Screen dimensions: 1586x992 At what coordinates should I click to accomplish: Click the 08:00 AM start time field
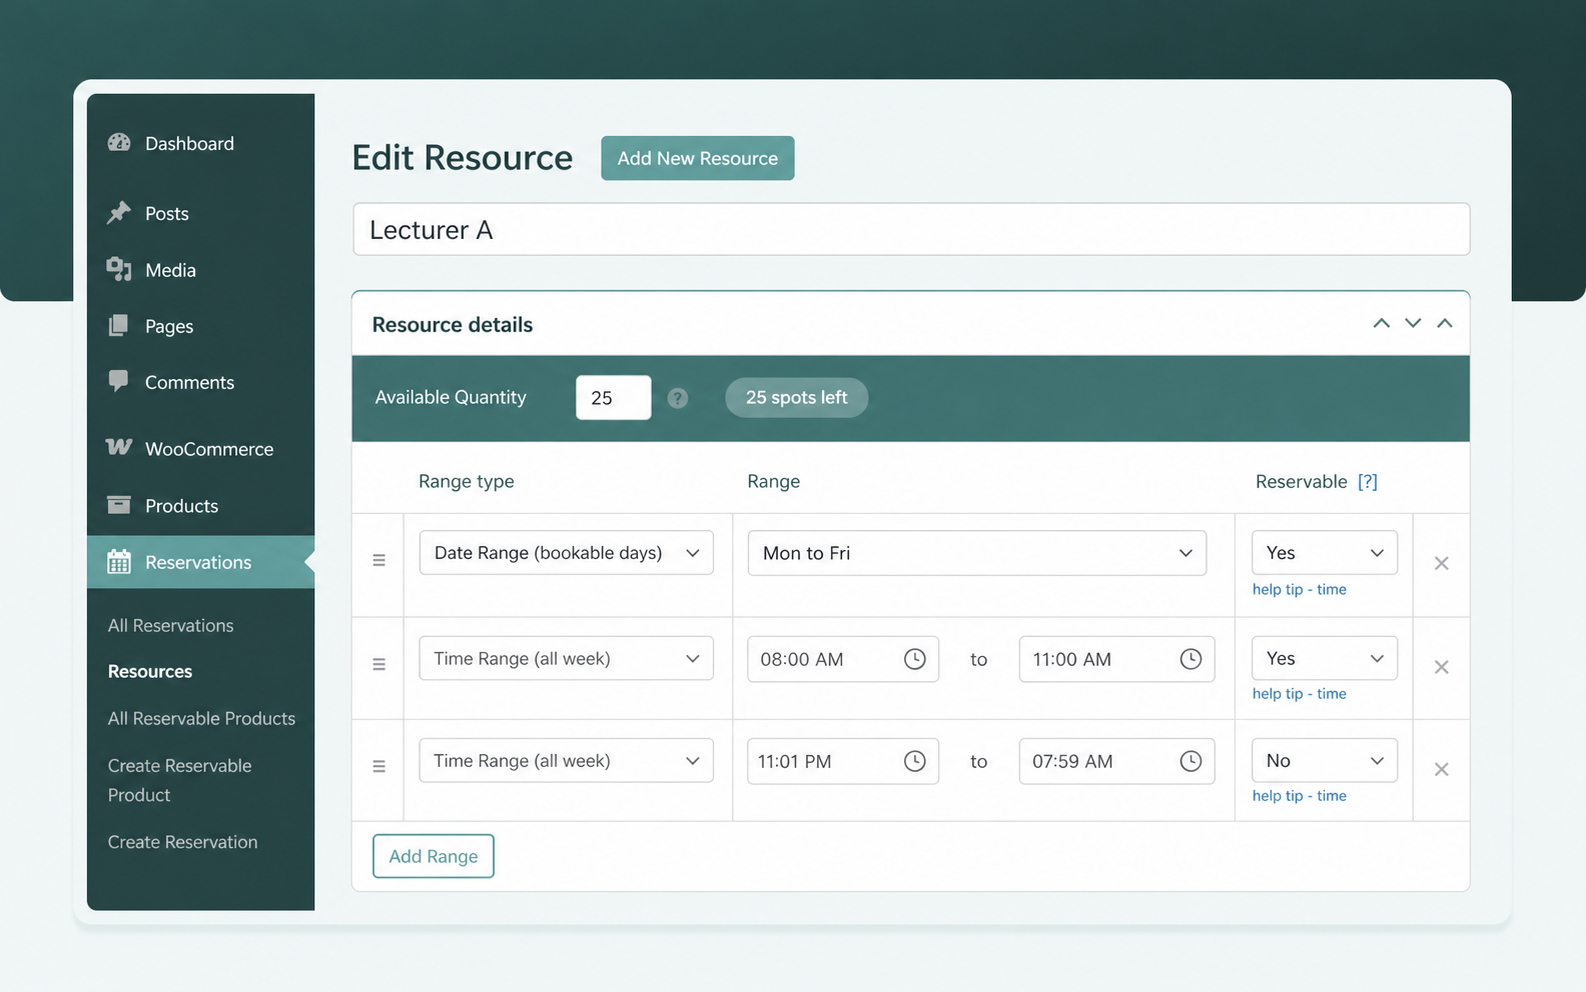pyautogui.click(x=843, y=659)
